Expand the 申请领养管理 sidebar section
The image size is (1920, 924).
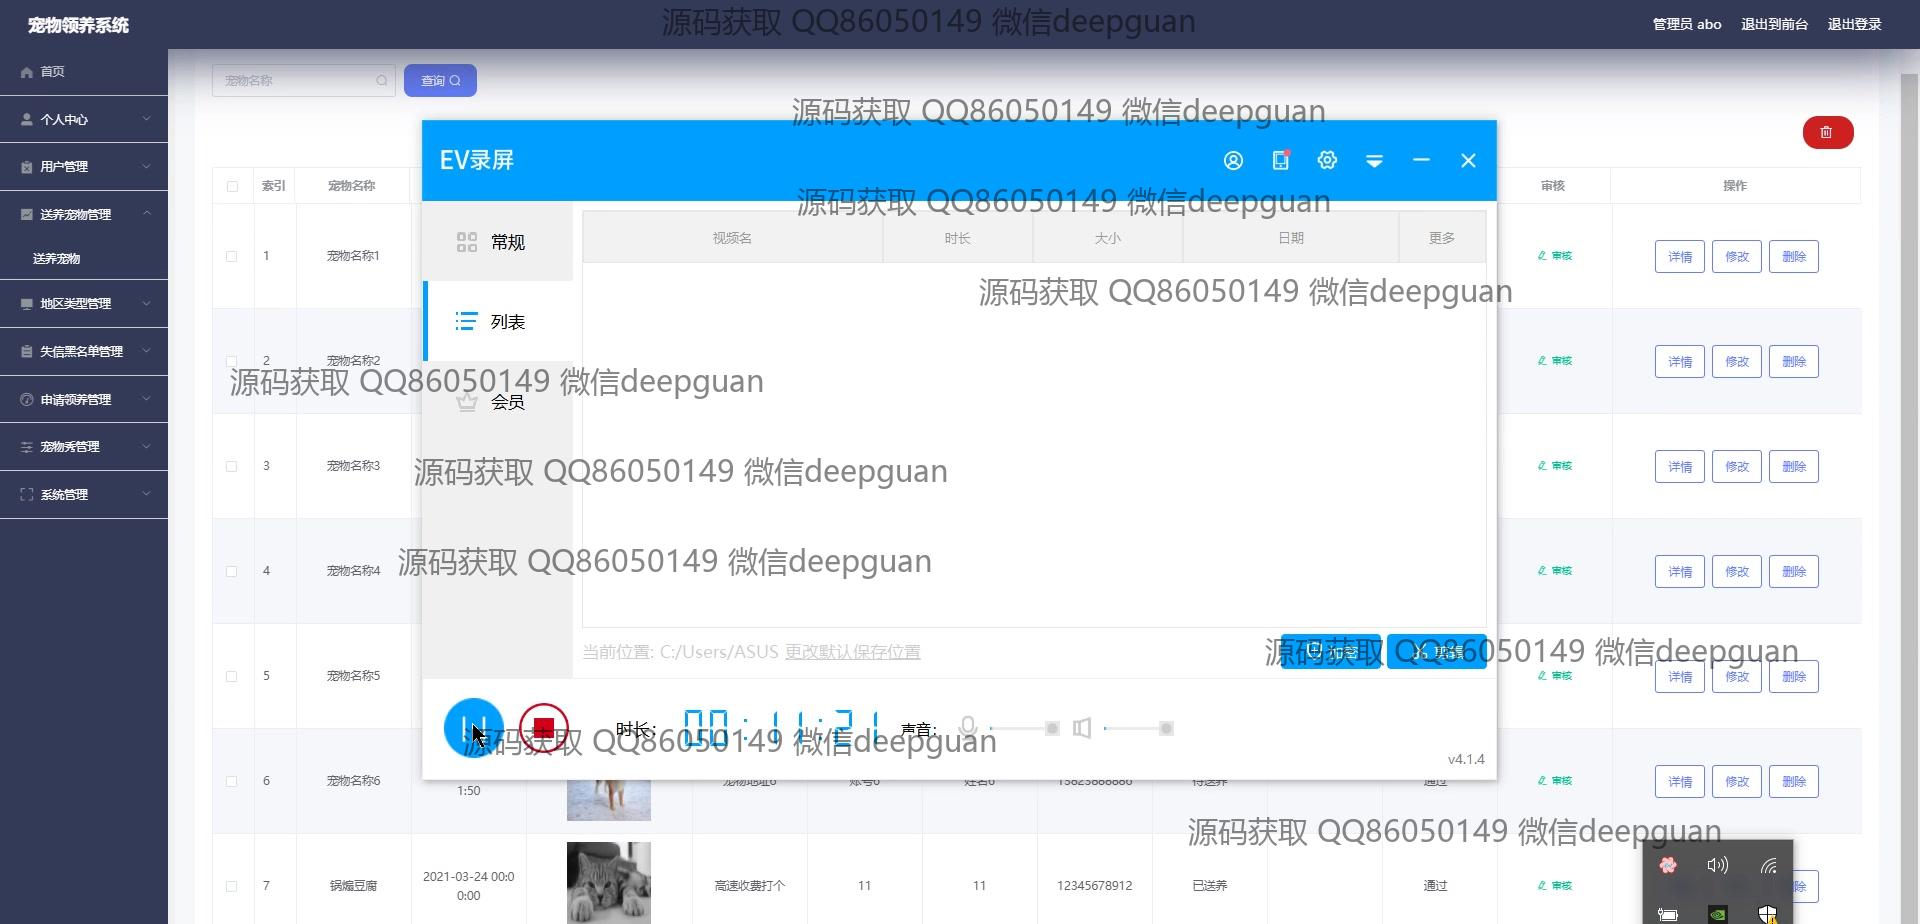click(84, 399)
